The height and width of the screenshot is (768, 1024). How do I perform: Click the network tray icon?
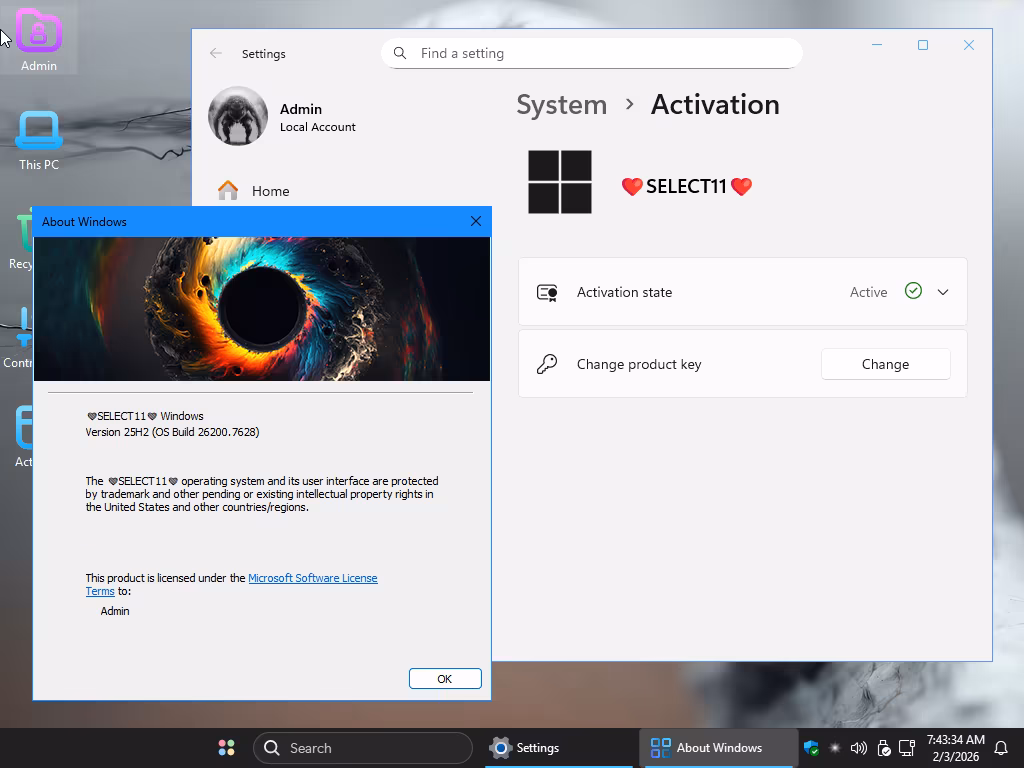pyautogui.click(x=907, y=748)
